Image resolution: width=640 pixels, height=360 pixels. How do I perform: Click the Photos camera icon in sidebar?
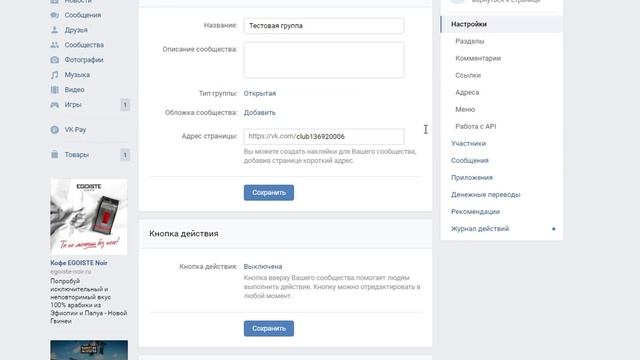point(55,60)
